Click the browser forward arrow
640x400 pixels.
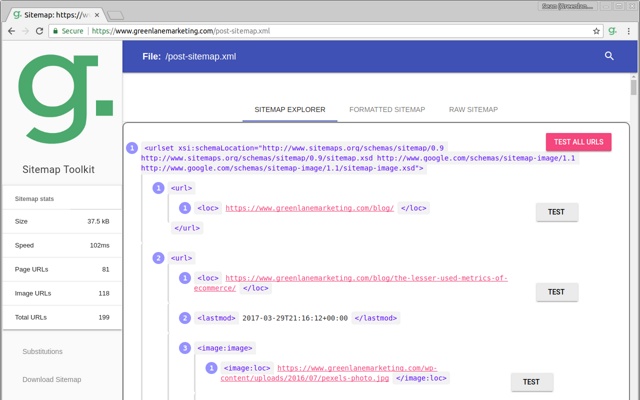(x=25, y=31)
